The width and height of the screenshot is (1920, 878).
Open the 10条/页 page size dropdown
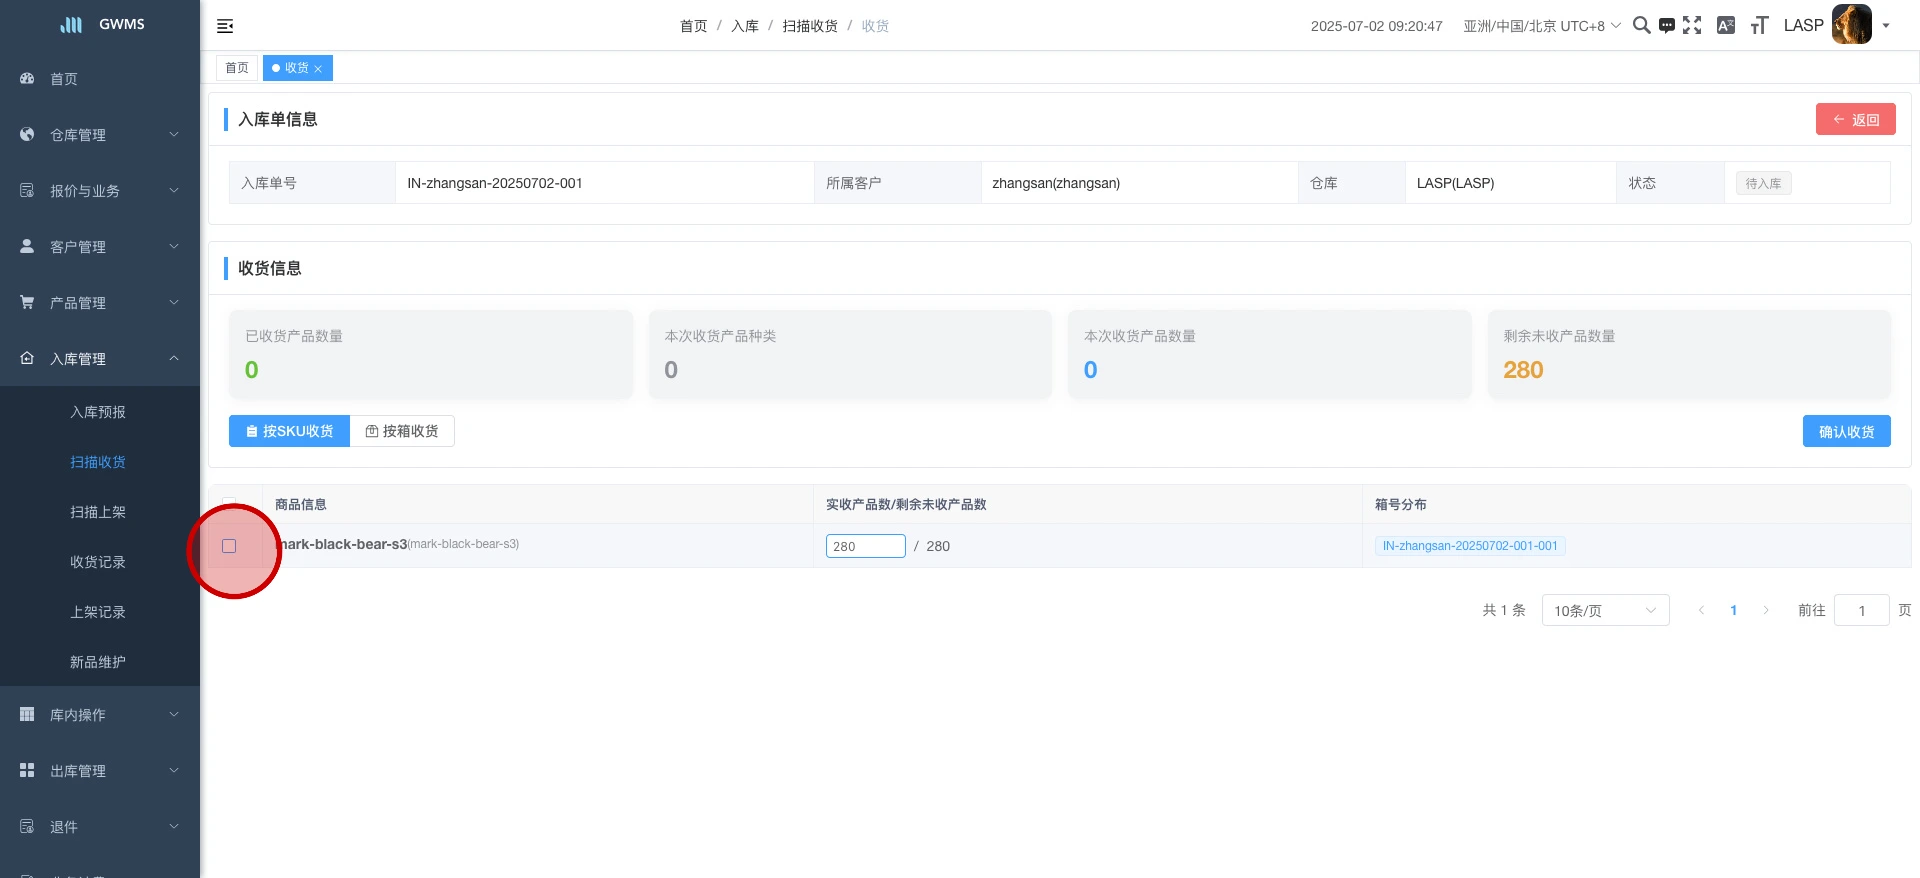1605,610
